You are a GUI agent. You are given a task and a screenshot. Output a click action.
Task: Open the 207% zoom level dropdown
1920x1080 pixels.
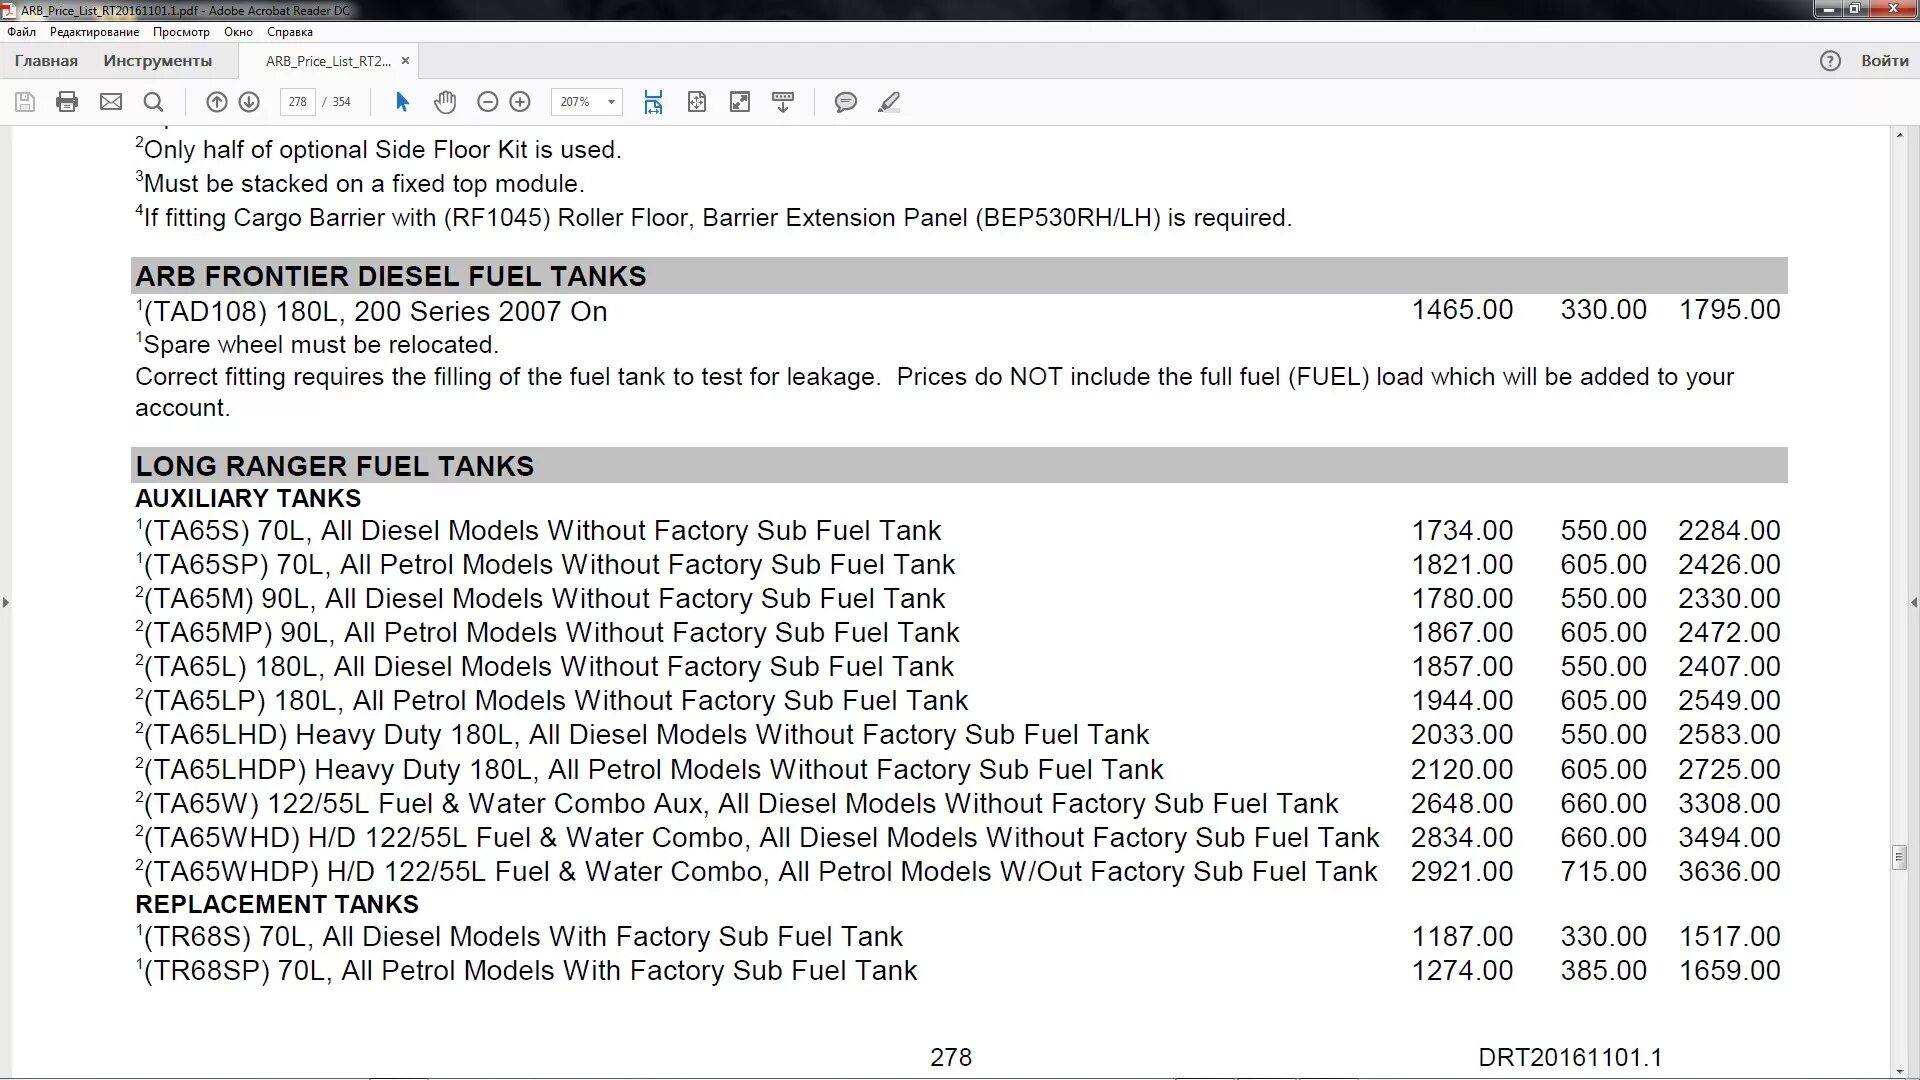point(611,102)
